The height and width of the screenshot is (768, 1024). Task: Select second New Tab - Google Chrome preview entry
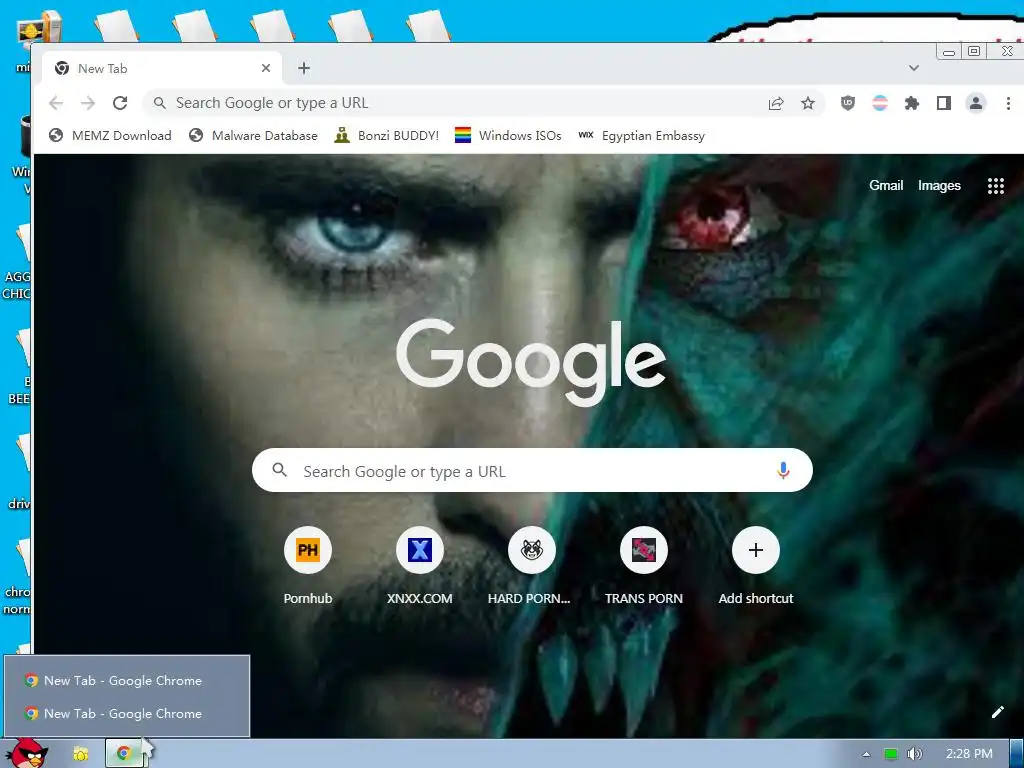coord(127,714)
